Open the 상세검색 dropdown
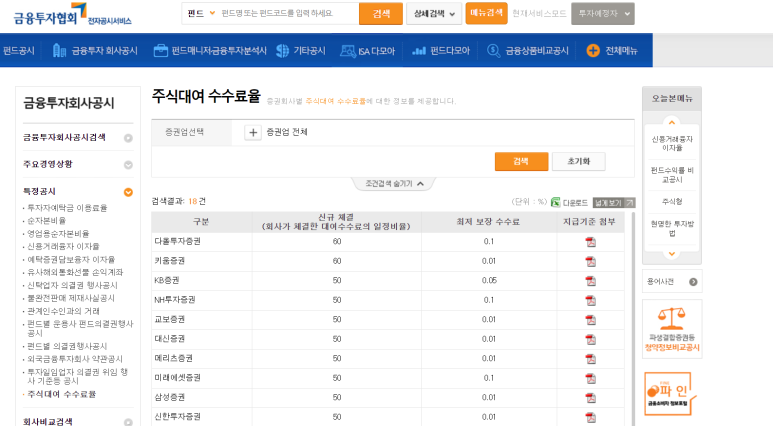Screen dimensions: 773x426 434,14
